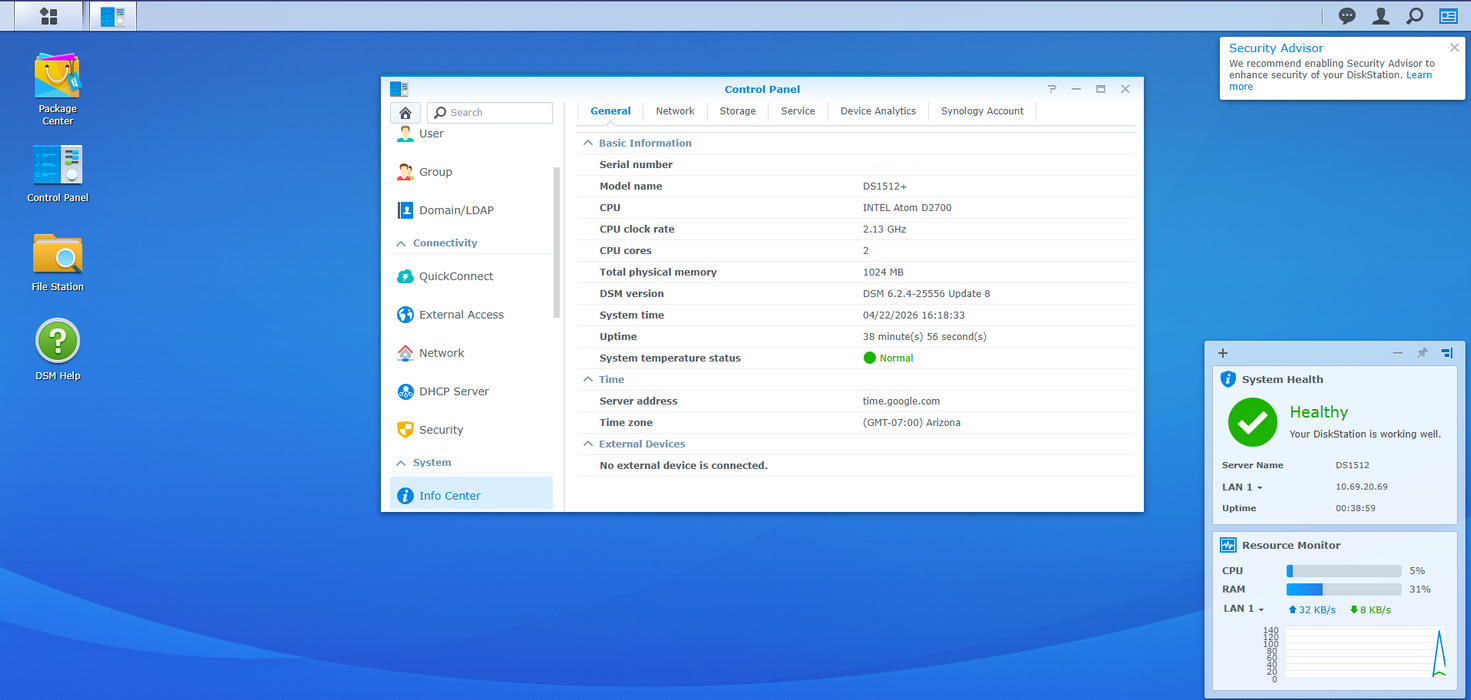Switch to the Service tab

(798, 111)
